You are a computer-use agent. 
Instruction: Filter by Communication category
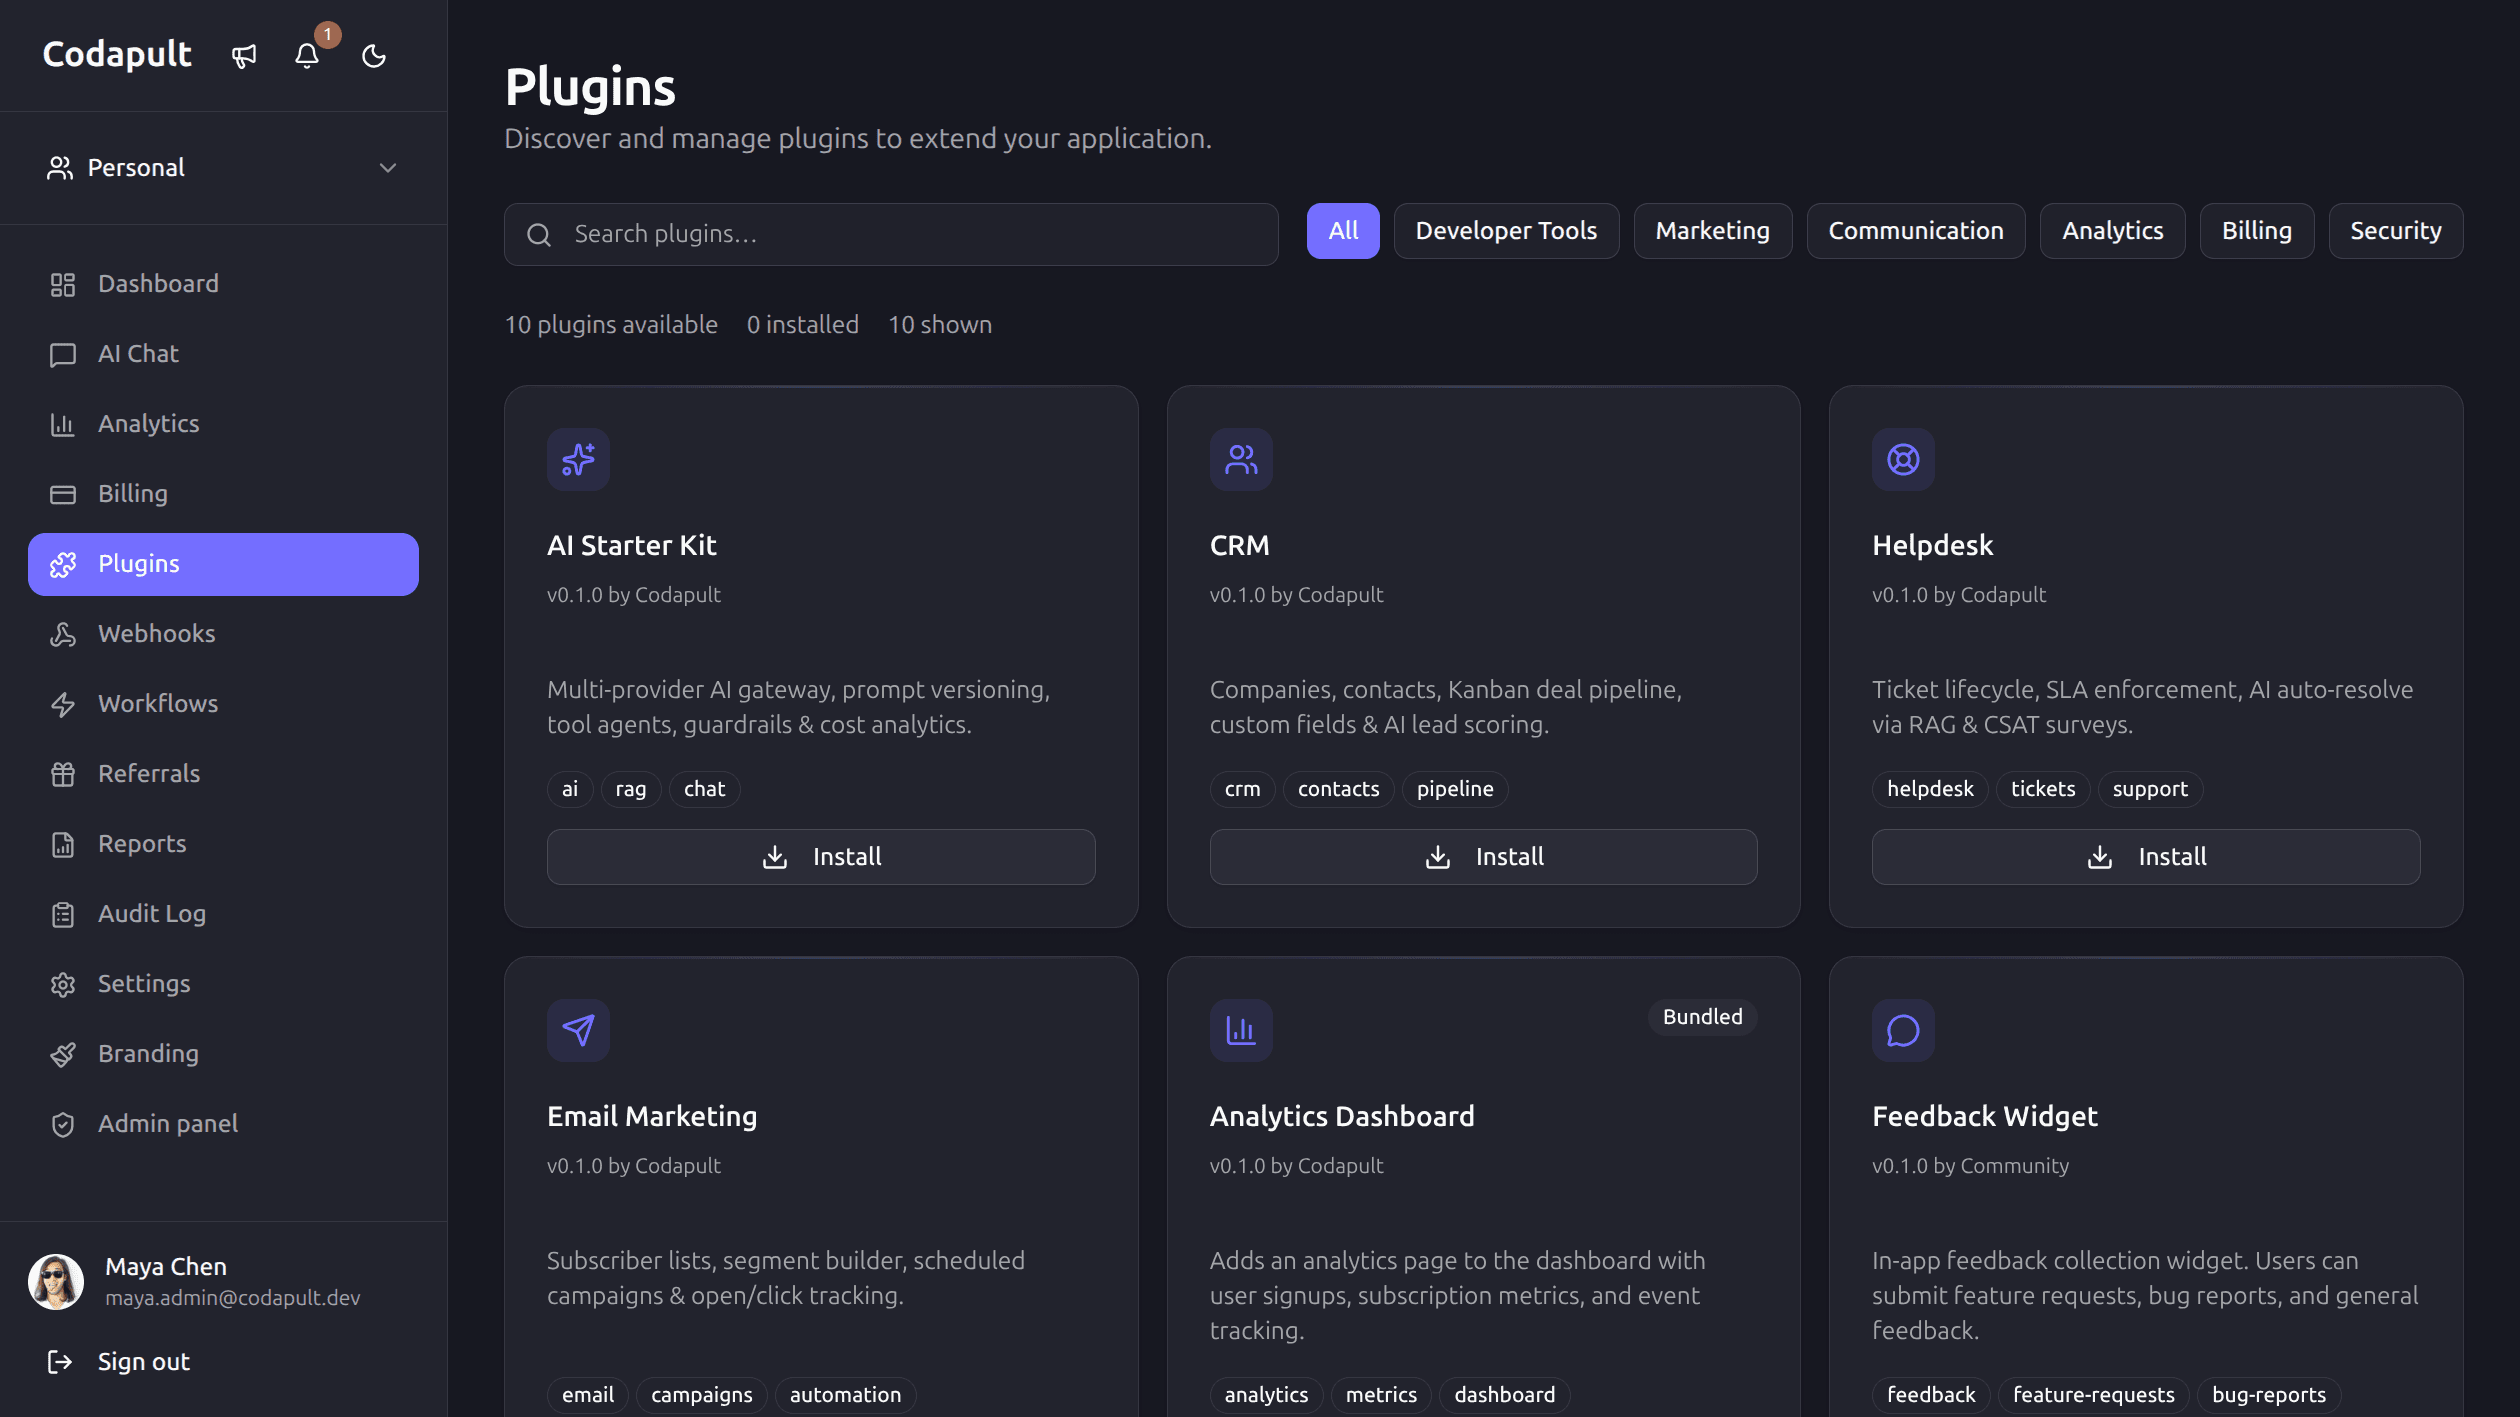[x=1916, y=231]
